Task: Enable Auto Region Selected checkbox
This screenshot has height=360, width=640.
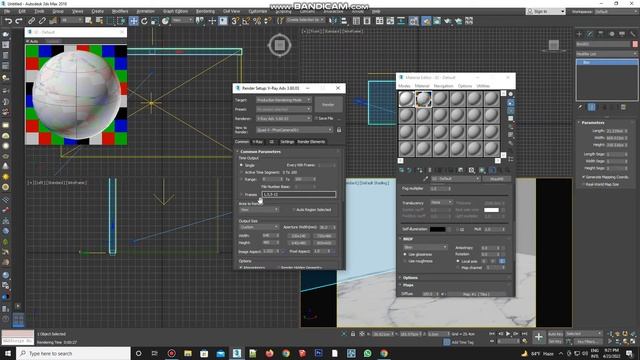Action: [293, 210]
